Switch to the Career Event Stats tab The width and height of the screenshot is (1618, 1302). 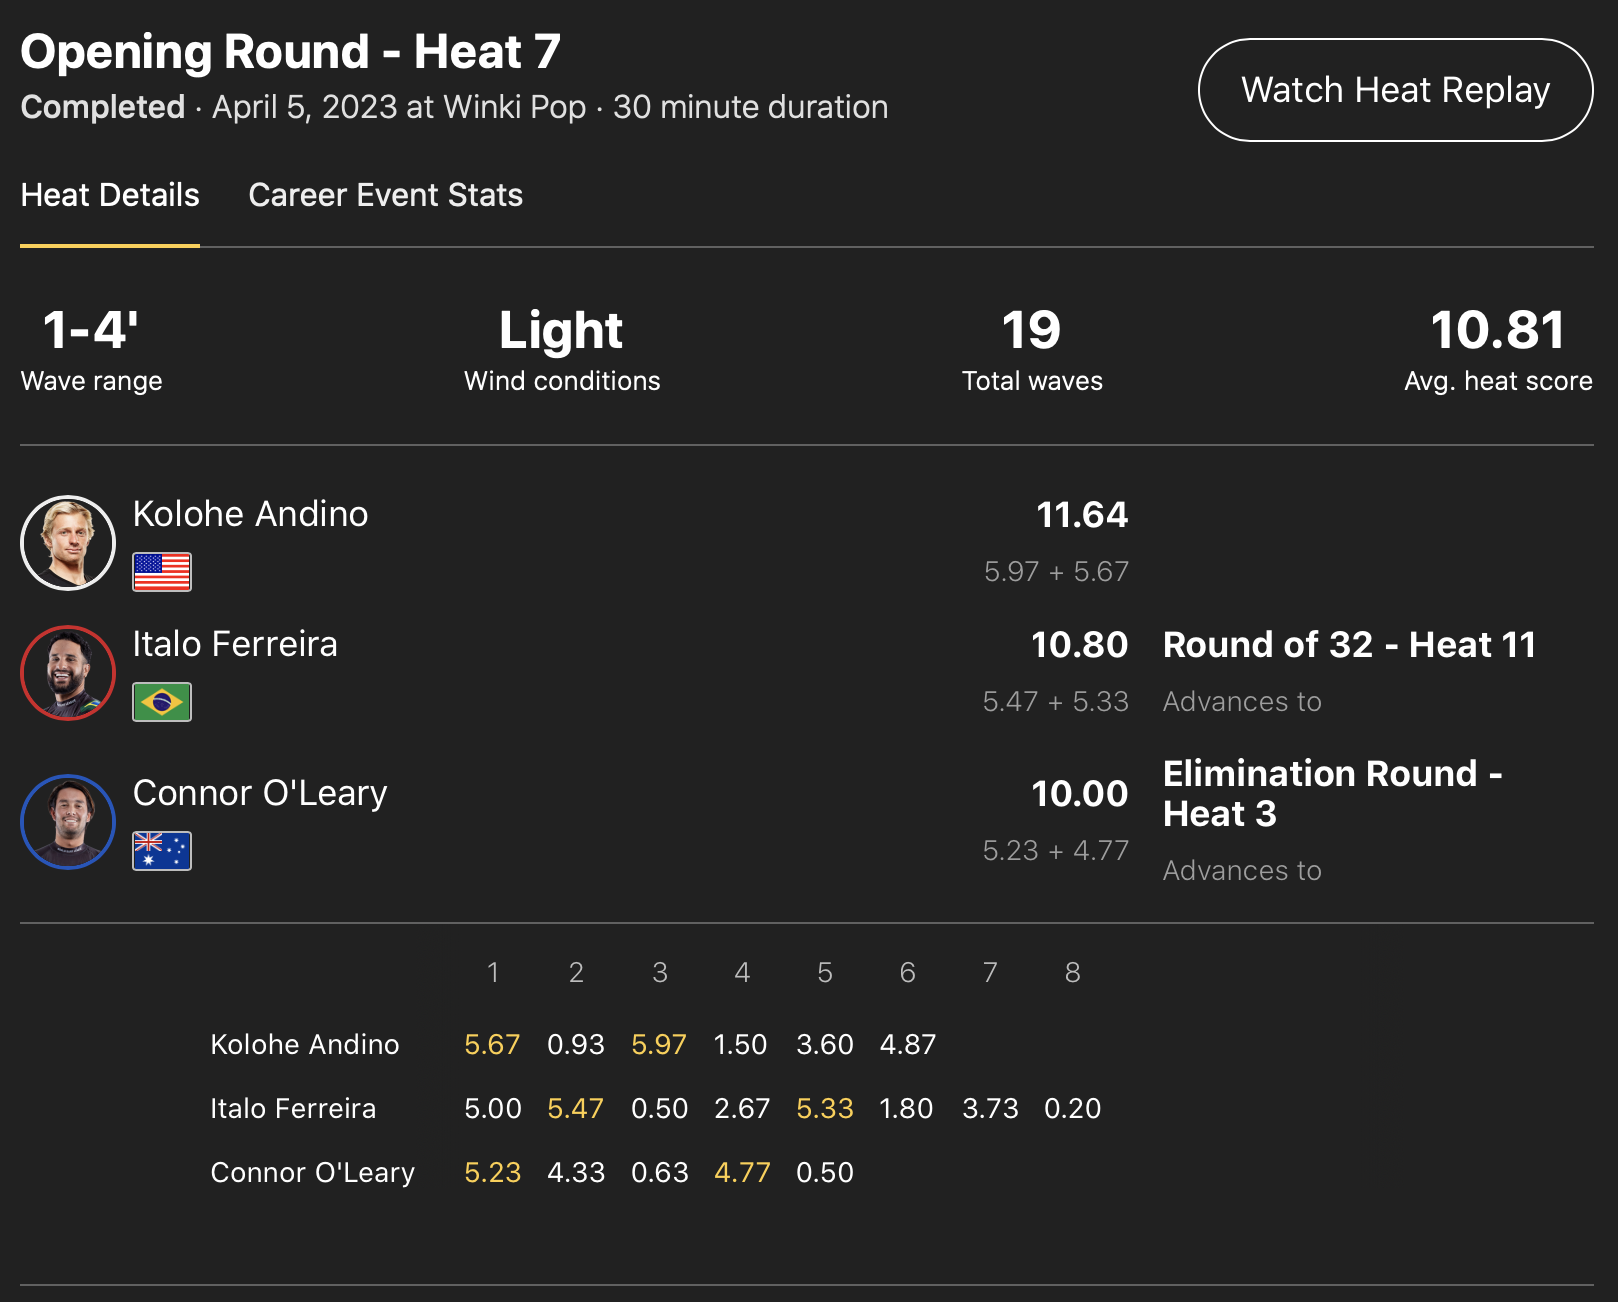point(385,195)
